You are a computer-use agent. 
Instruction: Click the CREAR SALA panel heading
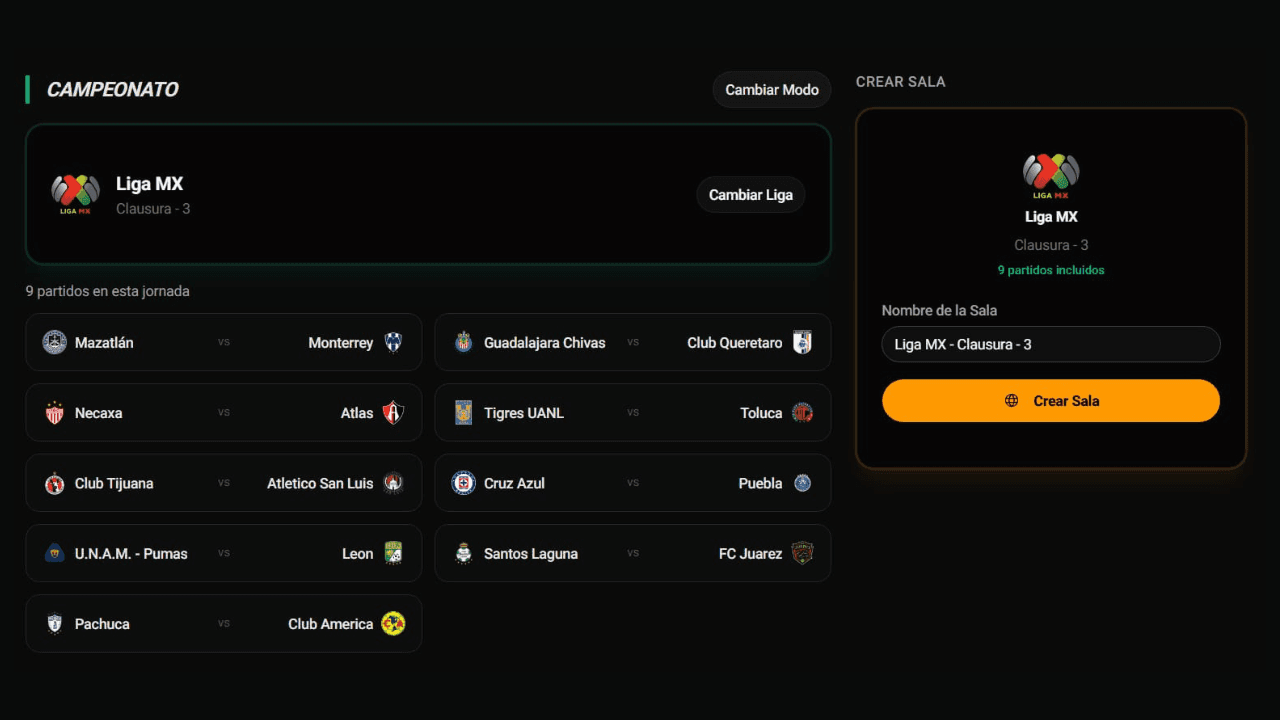coord(900,82)
